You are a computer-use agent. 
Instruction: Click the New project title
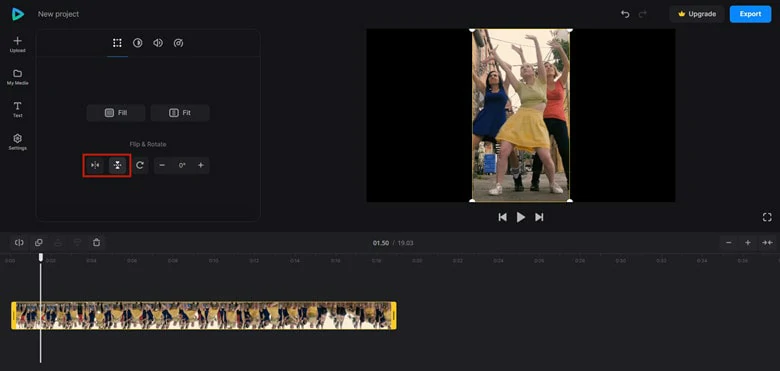tap(59, 14)
